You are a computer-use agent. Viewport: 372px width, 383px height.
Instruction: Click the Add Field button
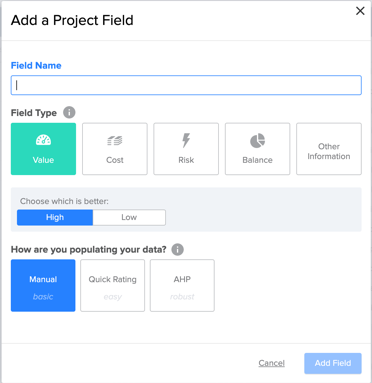[333, 363]
